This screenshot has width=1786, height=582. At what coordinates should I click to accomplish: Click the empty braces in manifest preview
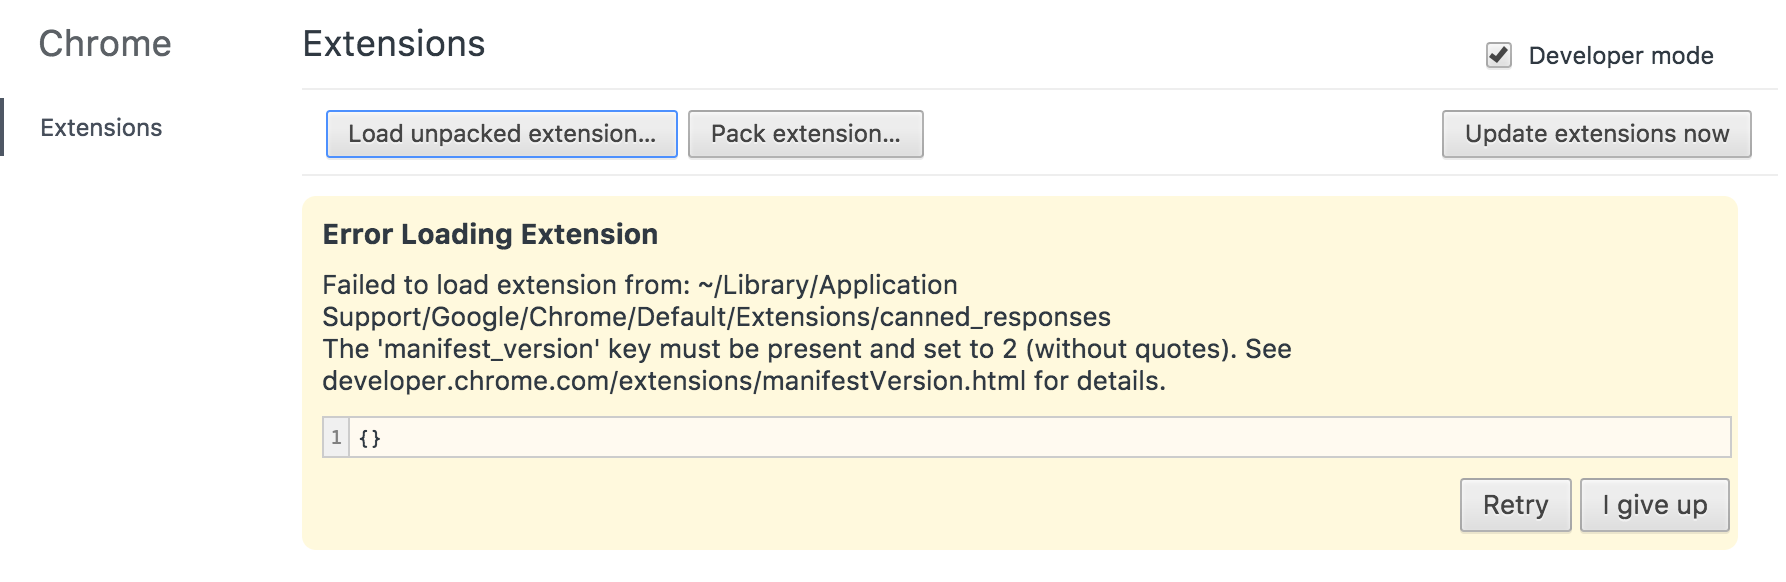(370, 438)
